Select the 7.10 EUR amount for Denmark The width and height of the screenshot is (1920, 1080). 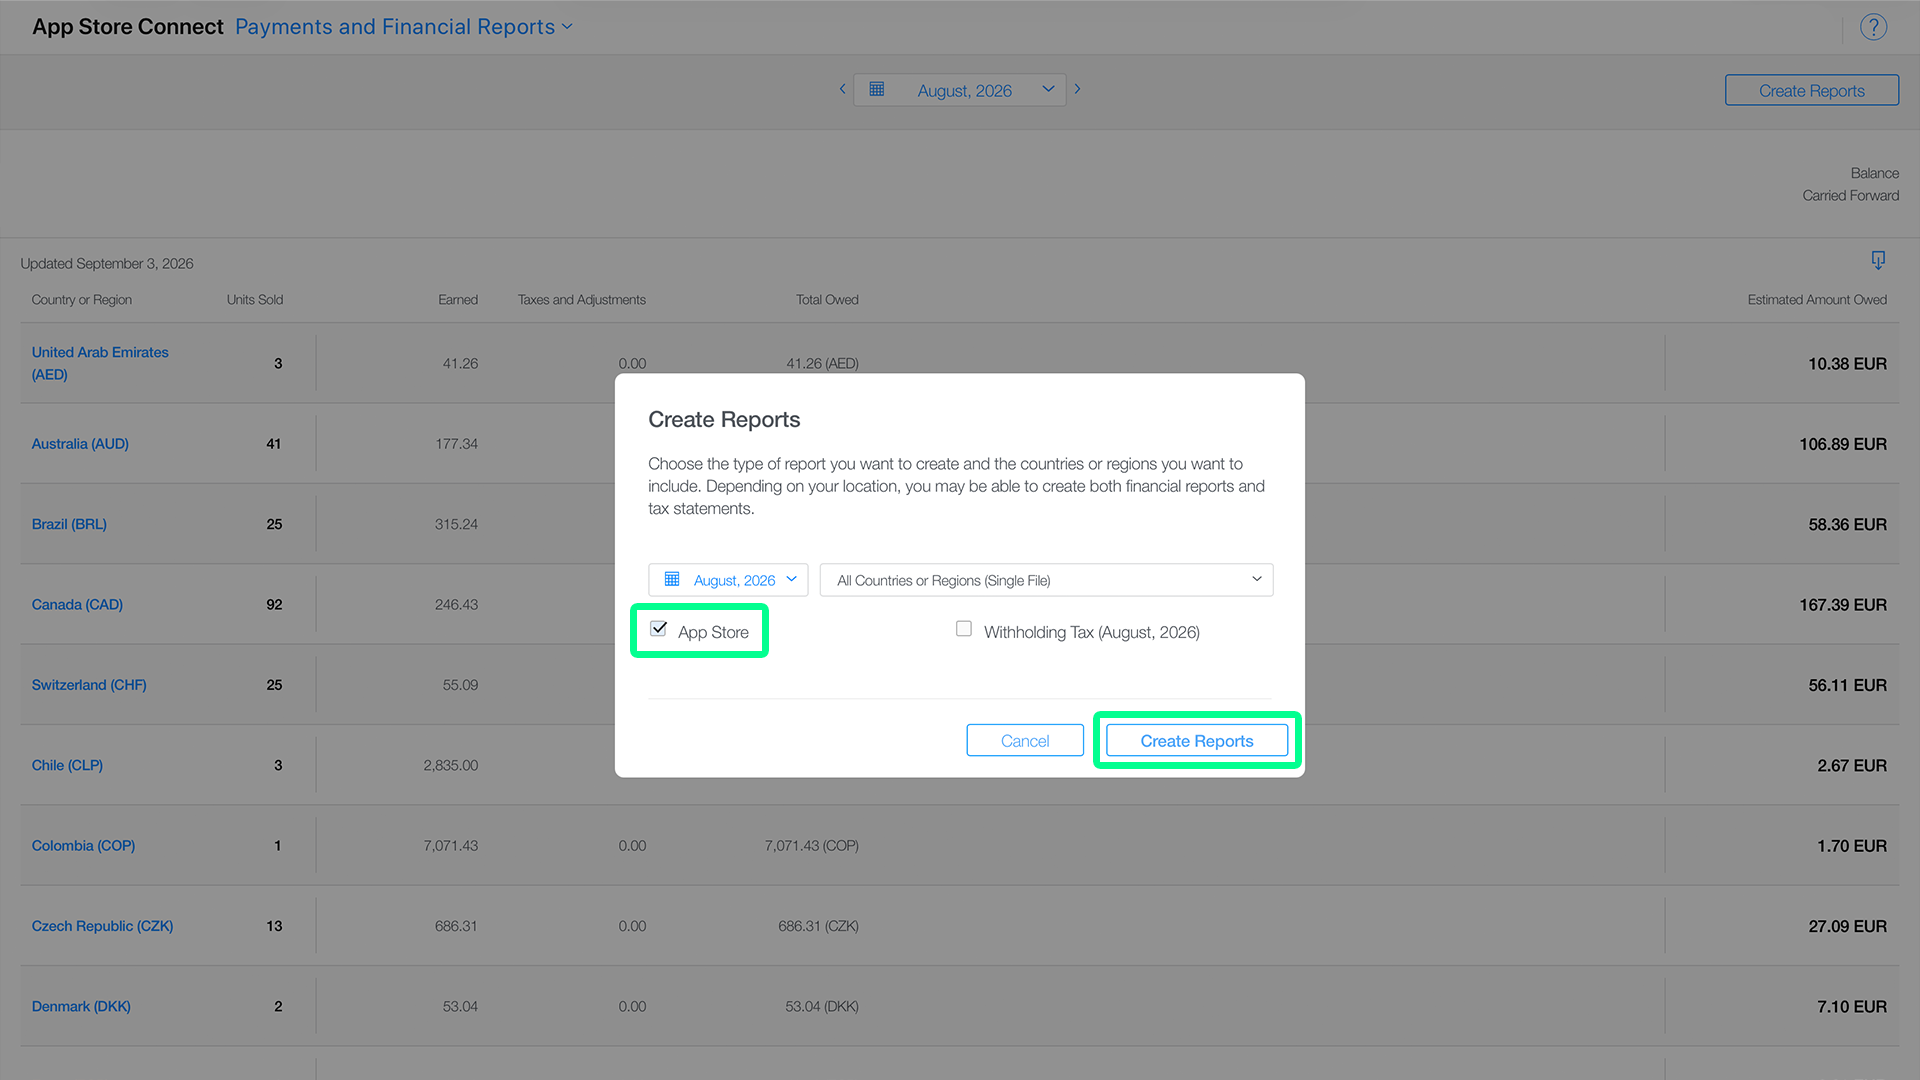coord(1852,1007)
